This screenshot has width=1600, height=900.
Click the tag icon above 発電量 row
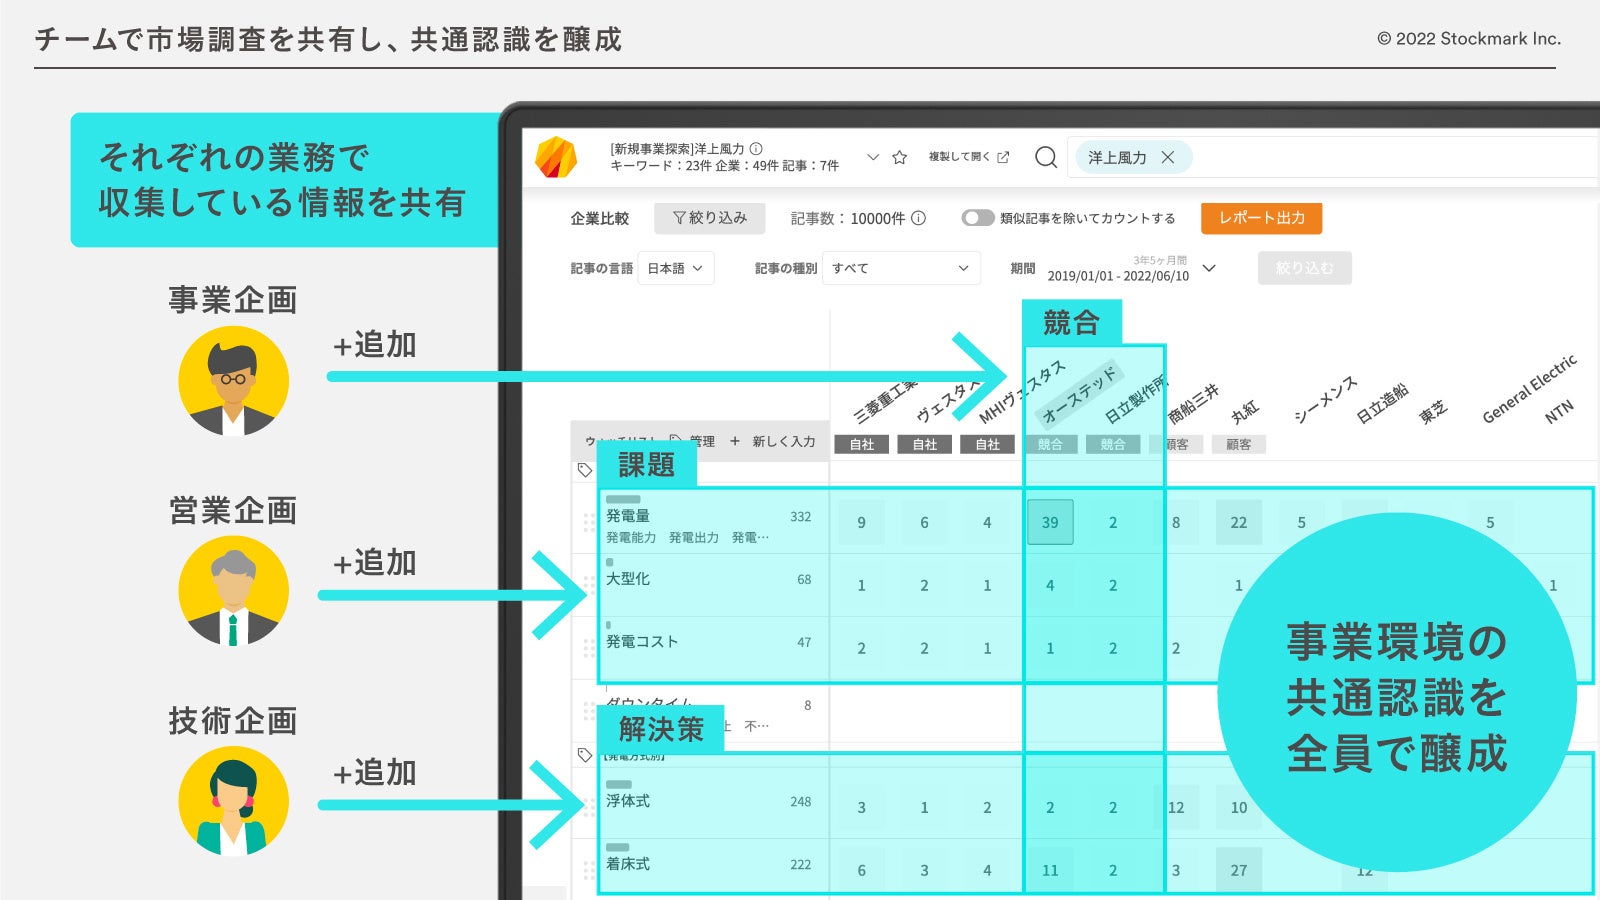(x=585, y=470)
